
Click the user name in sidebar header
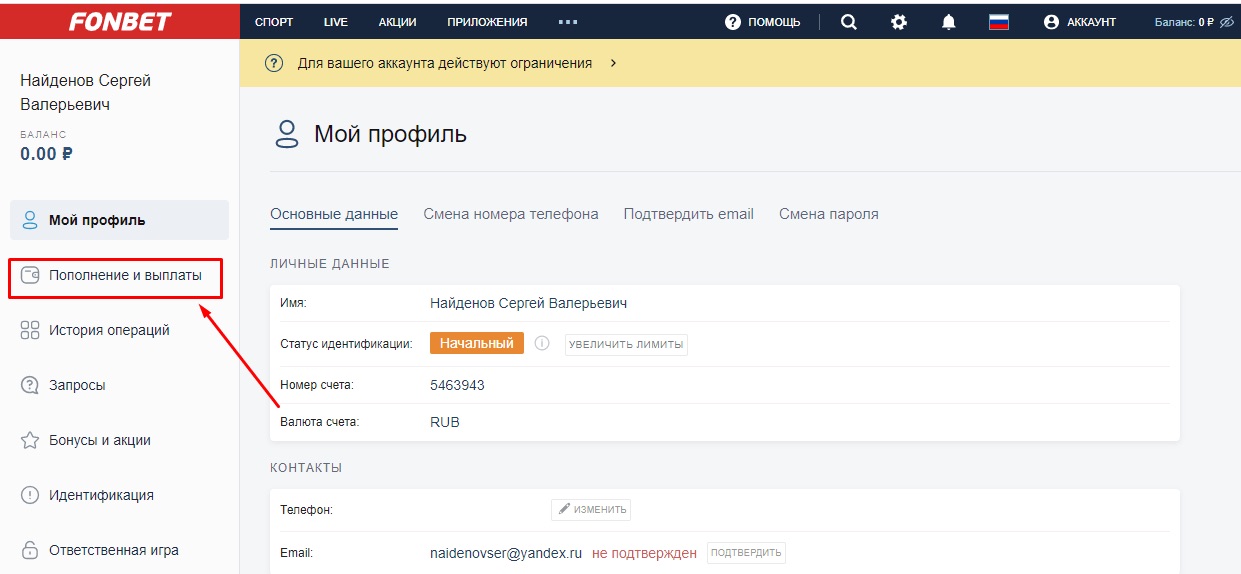[x=86, y=92]
